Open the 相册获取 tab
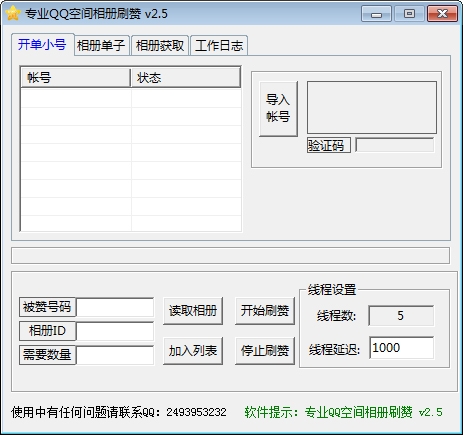 160,45
